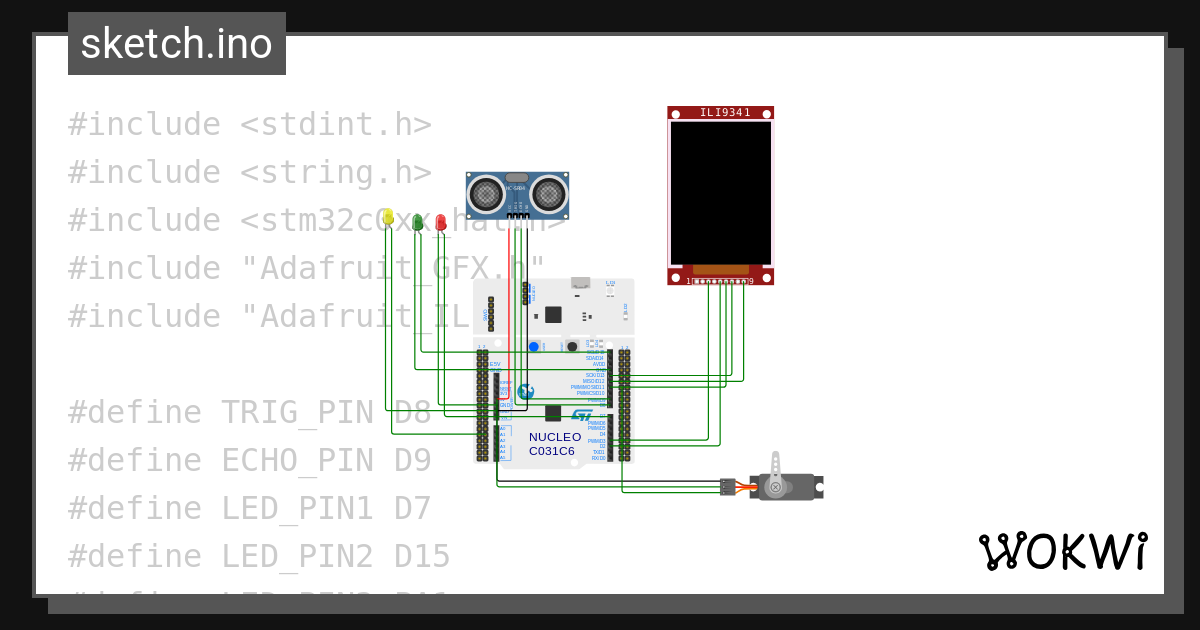Click the #define ECHO_PIN D9 line
This screenshot has height=630, width=1200.
coord(250,460)
